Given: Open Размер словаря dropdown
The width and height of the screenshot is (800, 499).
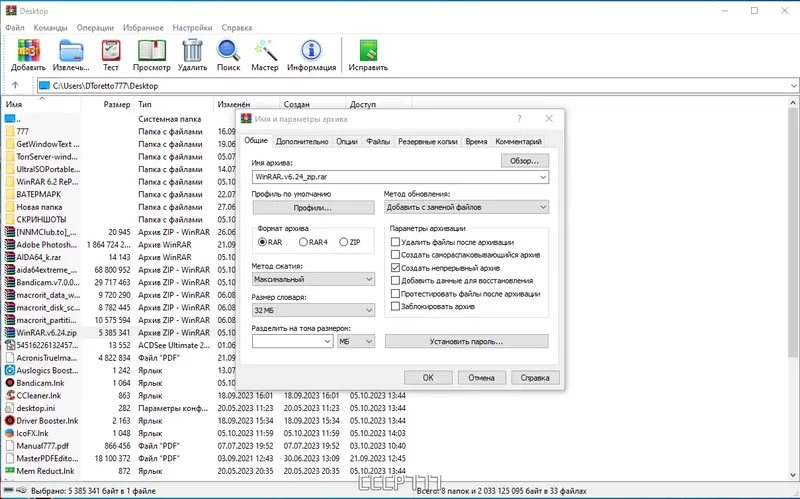Looking at the screenshot, I should (313, 310).
